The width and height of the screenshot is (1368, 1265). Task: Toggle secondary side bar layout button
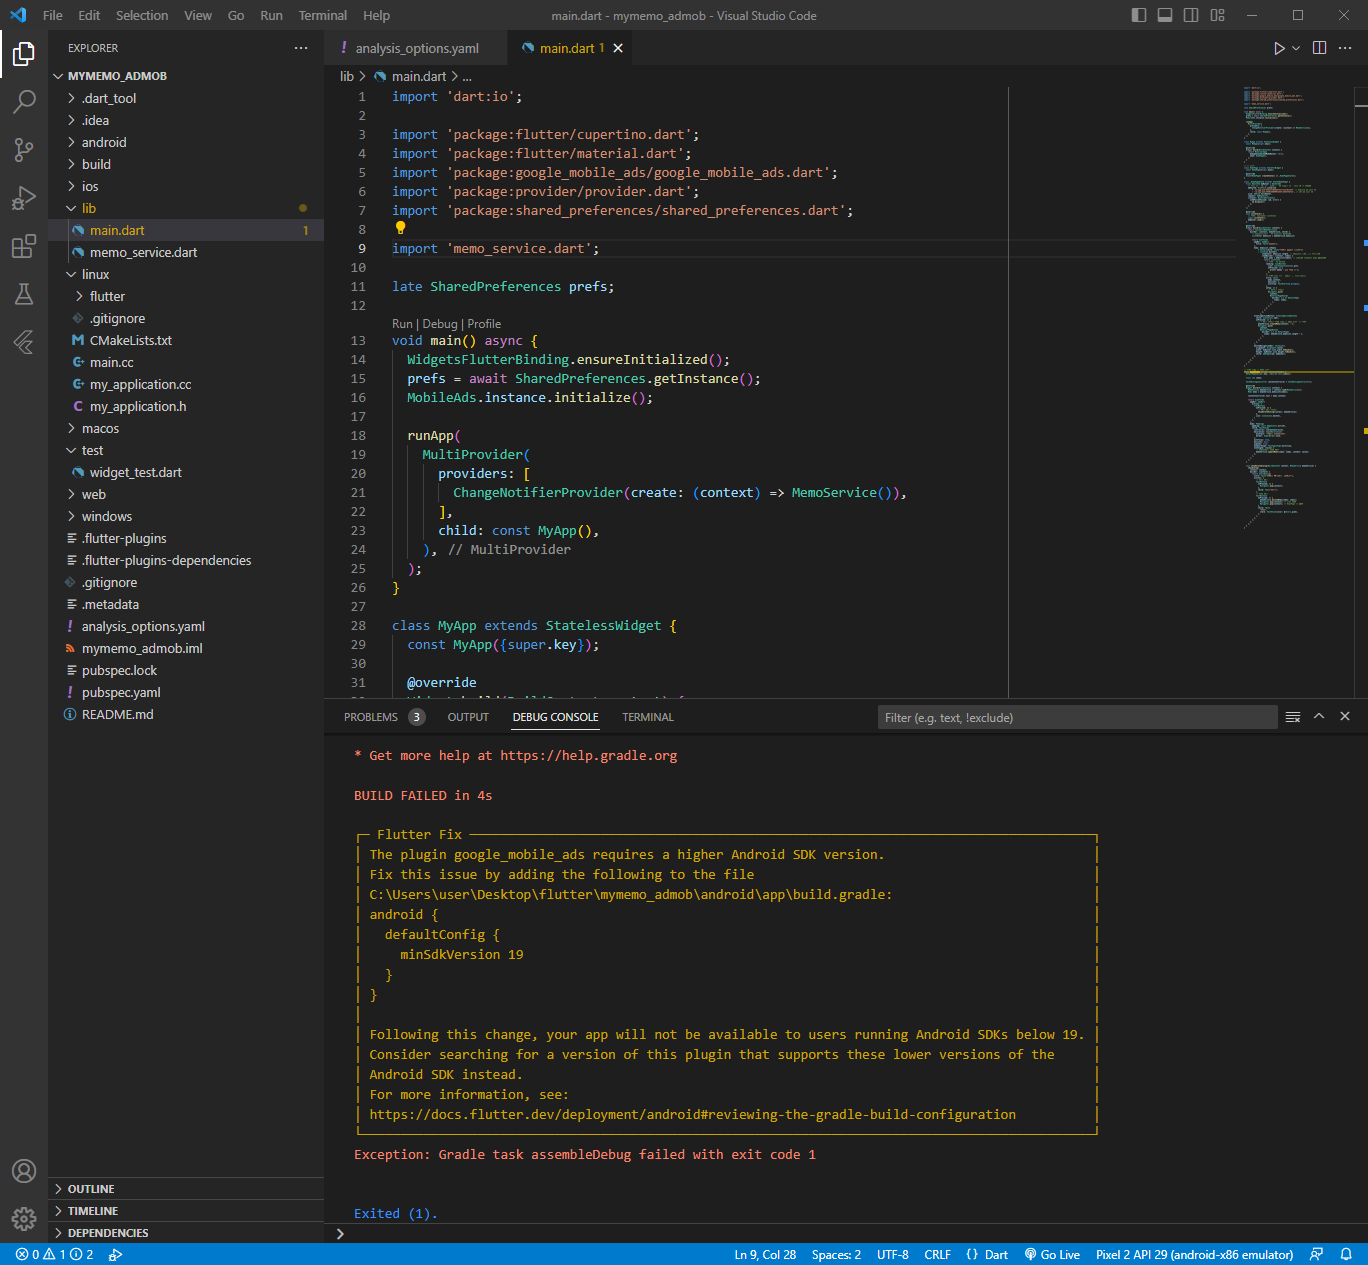(1191, 15)
